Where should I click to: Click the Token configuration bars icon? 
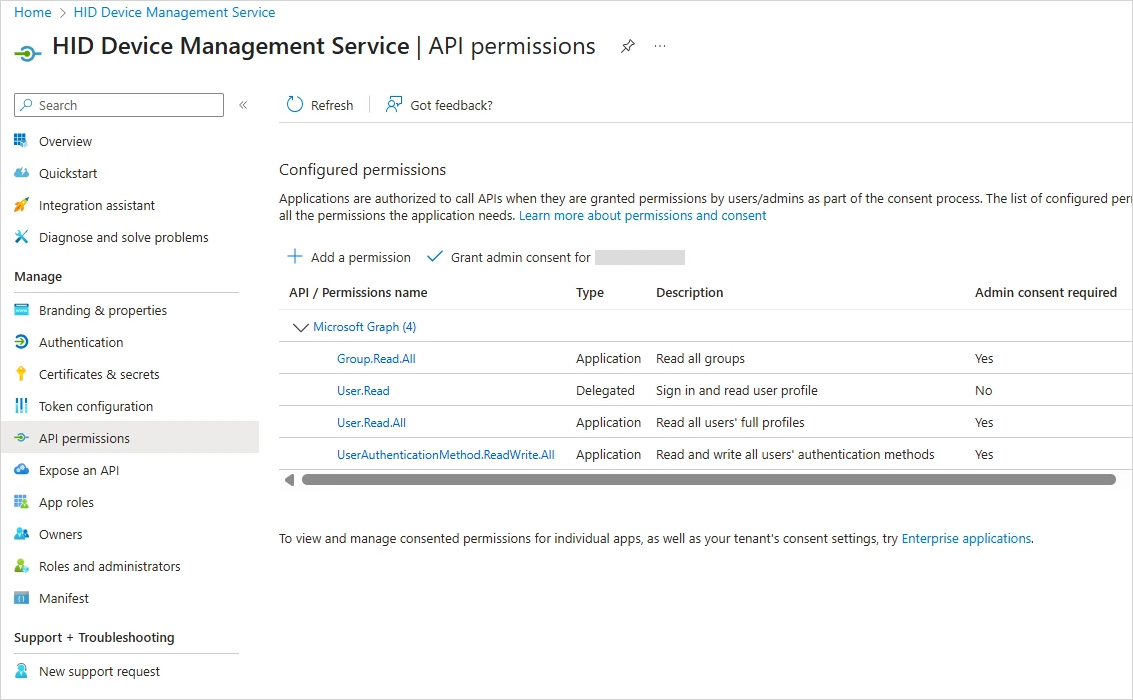click(x=21, y=406)
